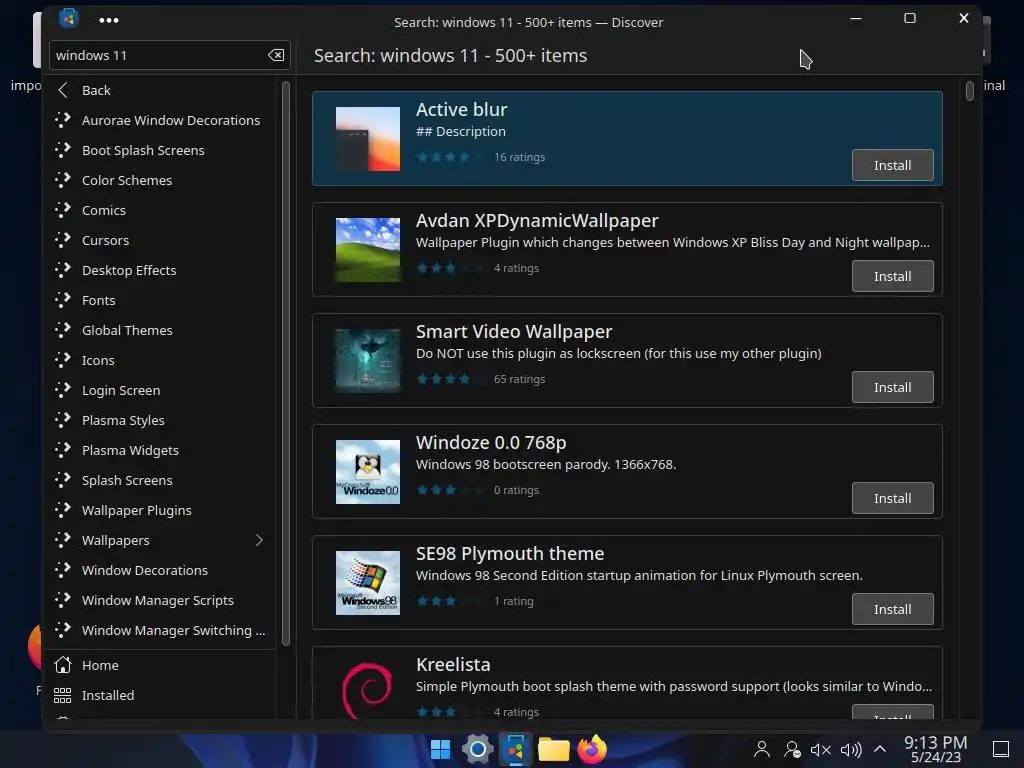Click the muted microphone tray icon
This screenshot has width=1024, height=768.
(x=820, y=750)
